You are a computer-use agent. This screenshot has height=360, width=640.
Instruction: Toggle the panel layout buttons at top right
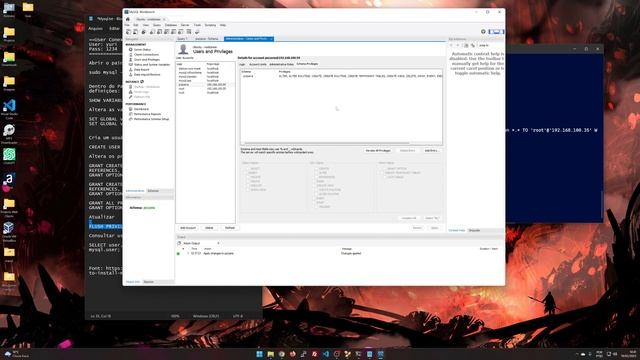(496, 31)
